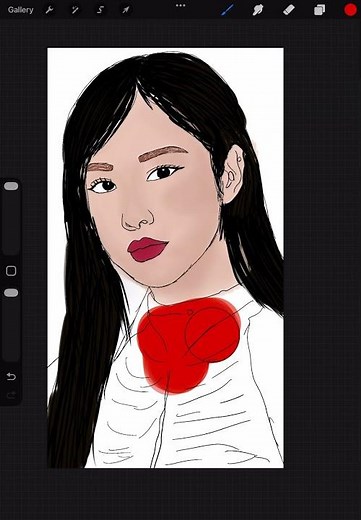Select the Smudge finger tool
The image size is (361, 520).
[x=257, y=10]
